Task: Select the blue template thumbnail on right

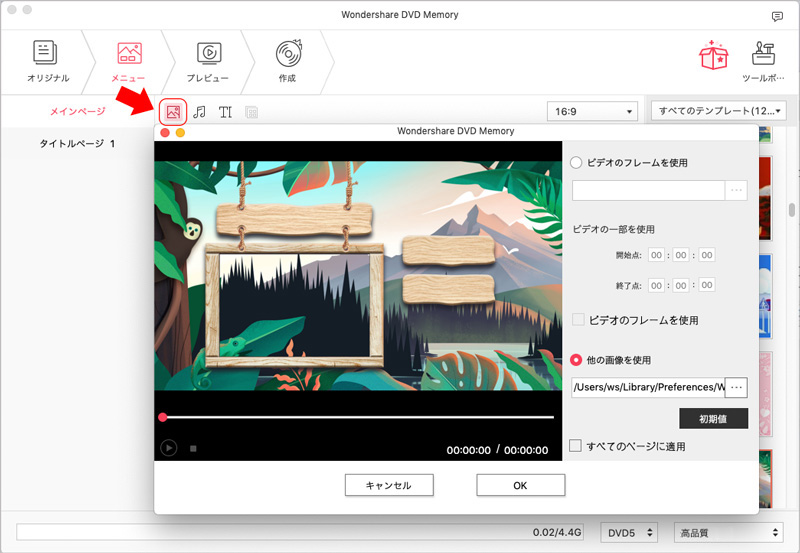Action: click(x=765, y=296)
